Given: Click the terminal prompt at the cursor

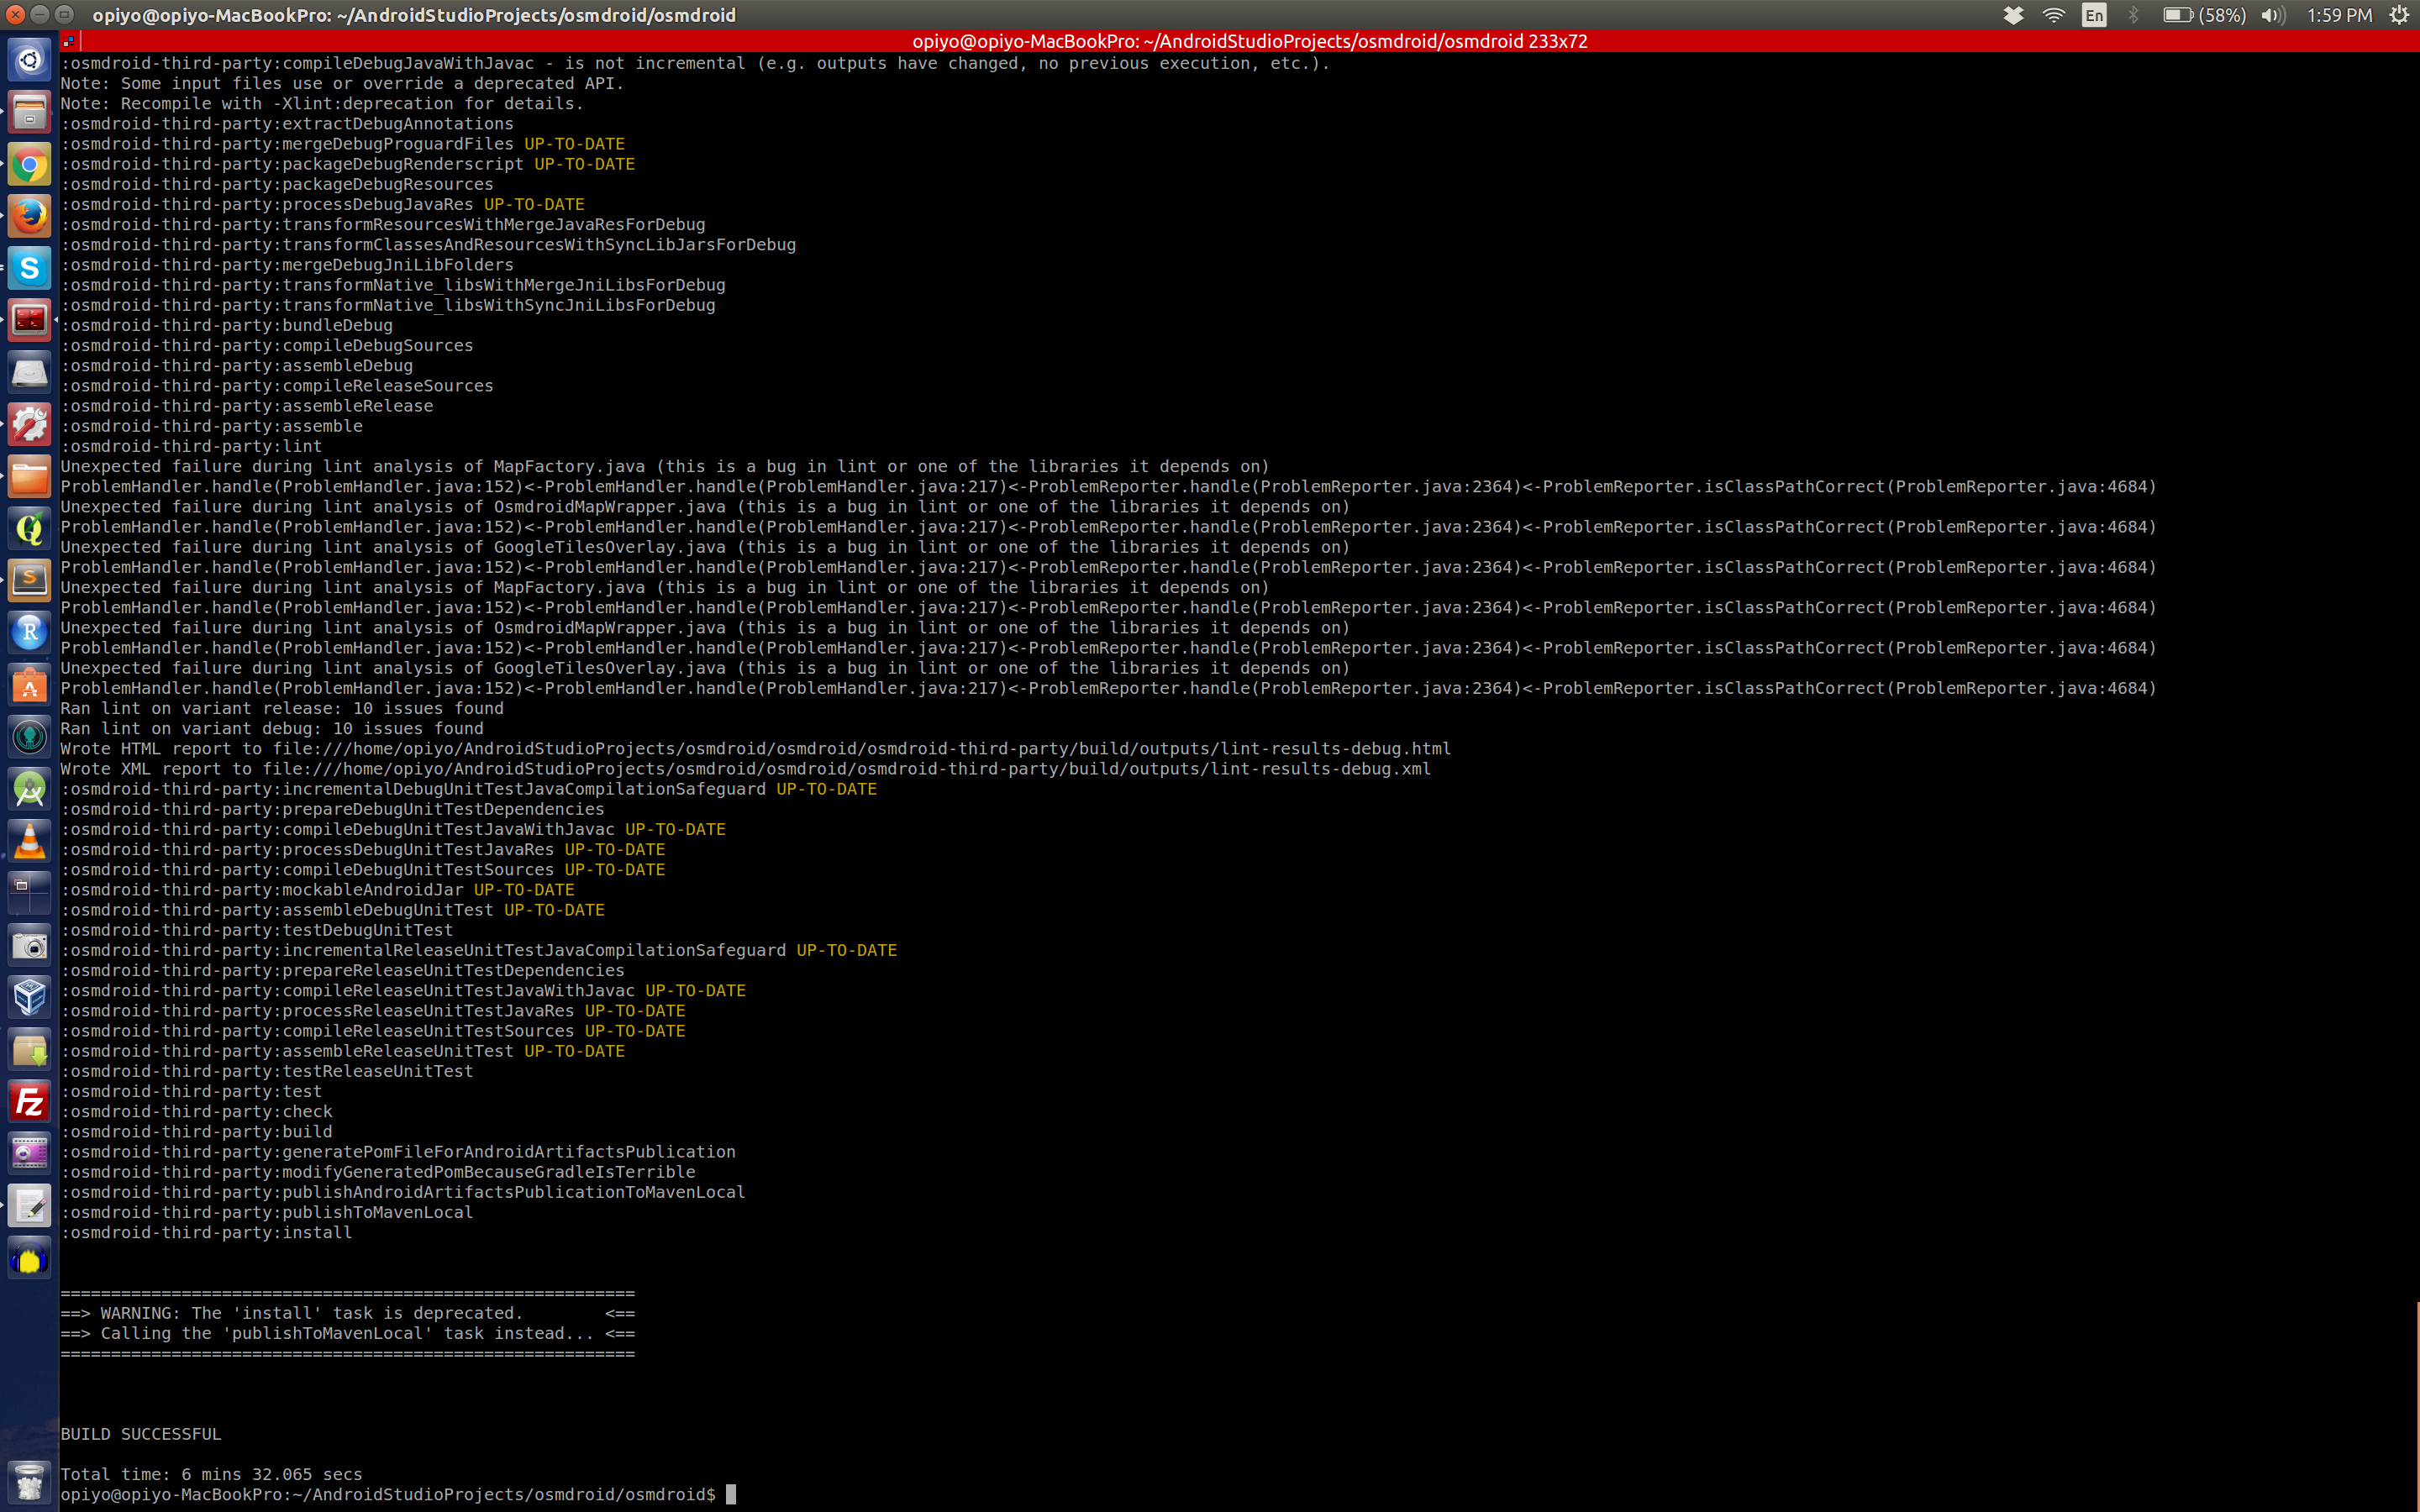Looking at the screenshot, I should point(730,1494).
